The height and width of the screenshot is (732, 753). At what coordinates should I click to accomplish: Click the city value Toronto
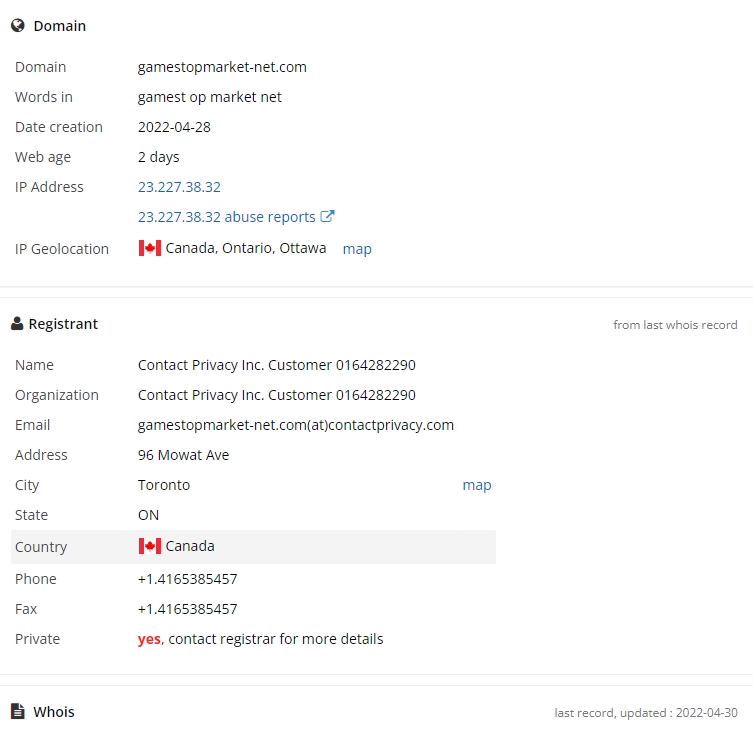coord(164,485)
